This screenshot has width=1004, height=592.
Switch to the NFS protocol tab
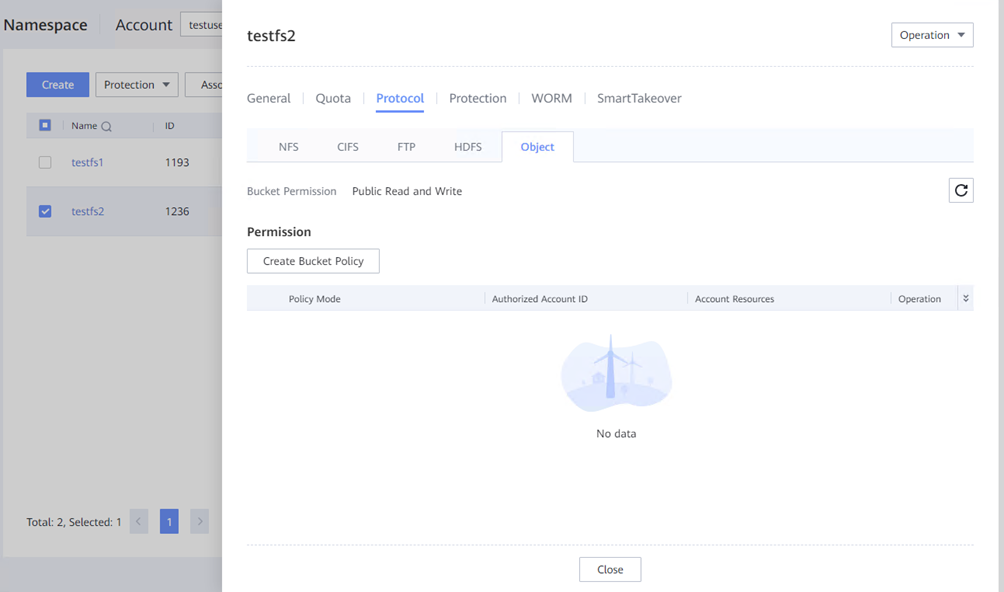click(288, 147)
